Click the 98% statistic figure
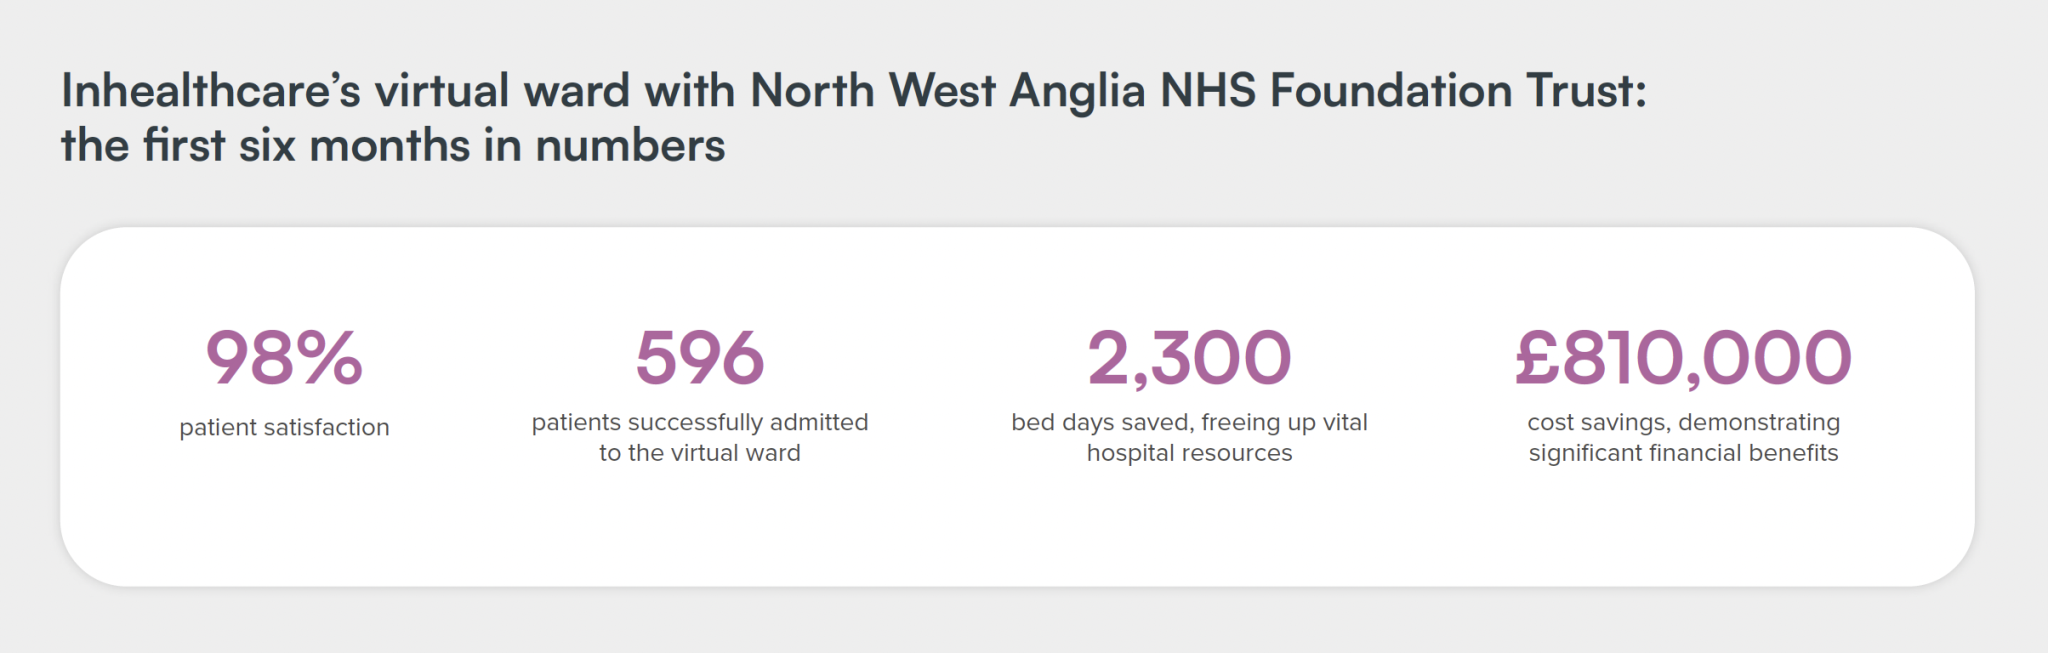The width and height of the screenshot is (2048, 653). (284, 358)
